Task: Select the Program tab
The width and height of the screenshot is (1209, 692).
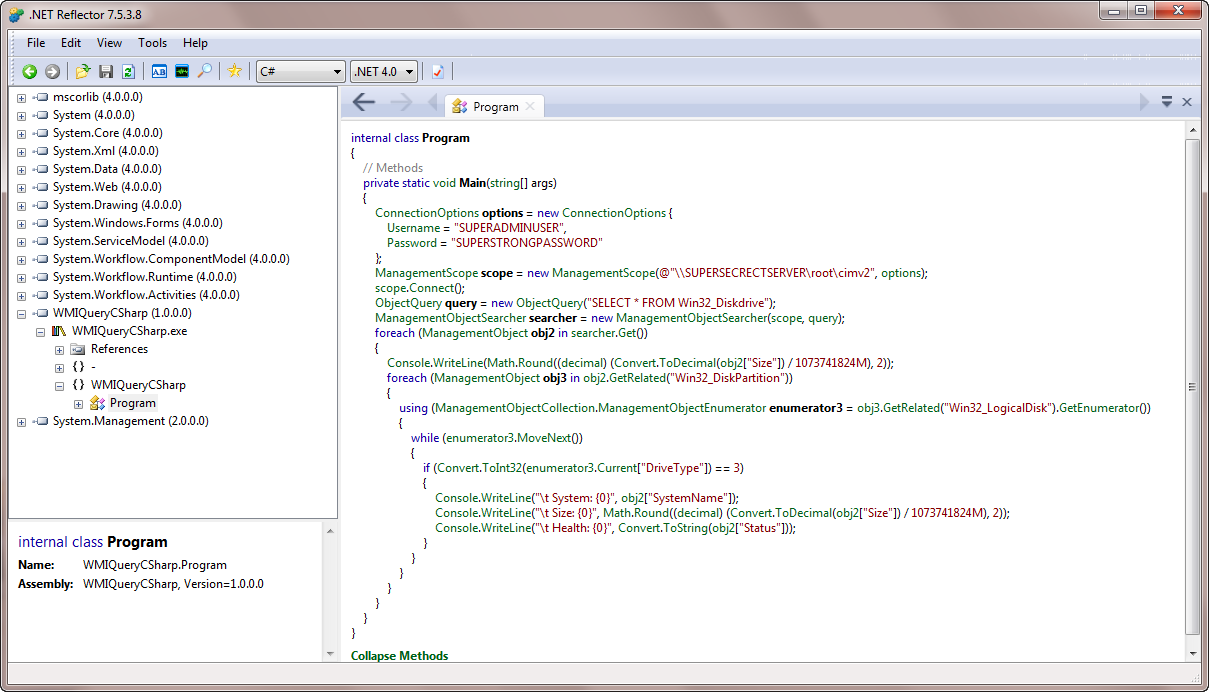Action: 493,106
